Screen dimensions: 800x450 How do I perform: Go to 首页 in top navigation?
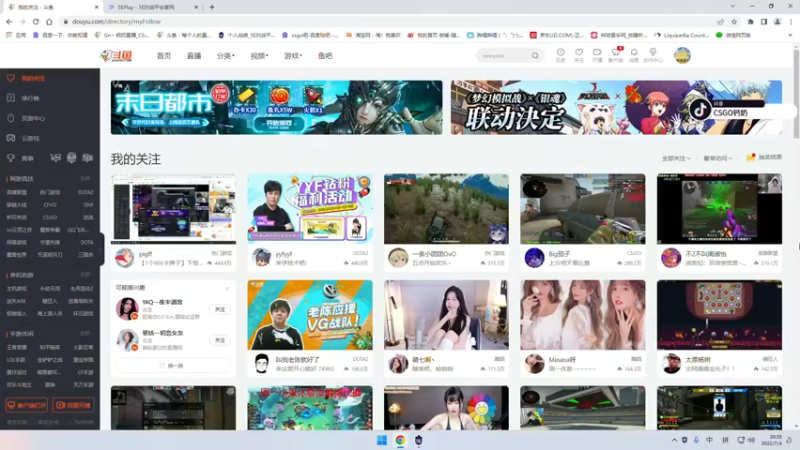pos(164,56)
